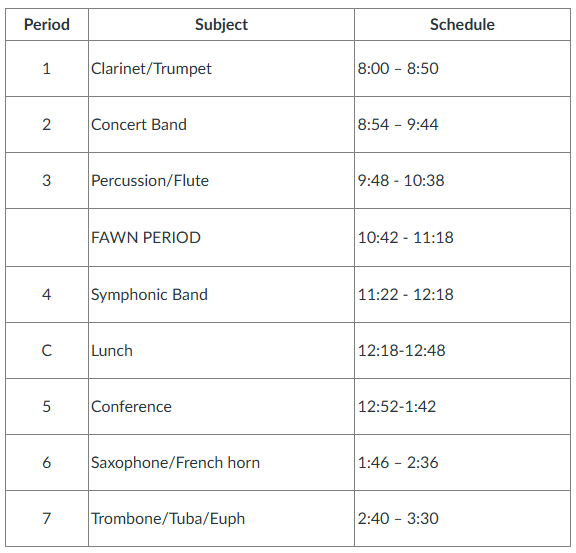Screen dimensions: 576x553
Task: Select the period 7 number cell
Action: [x=47, y=518]
